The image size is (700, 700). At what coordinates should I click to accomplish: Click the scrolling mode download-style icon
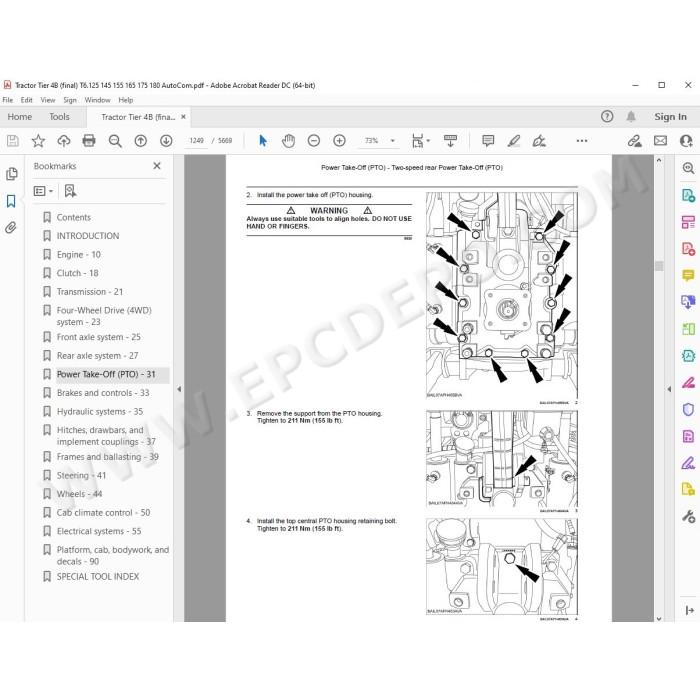pos(450,141)
